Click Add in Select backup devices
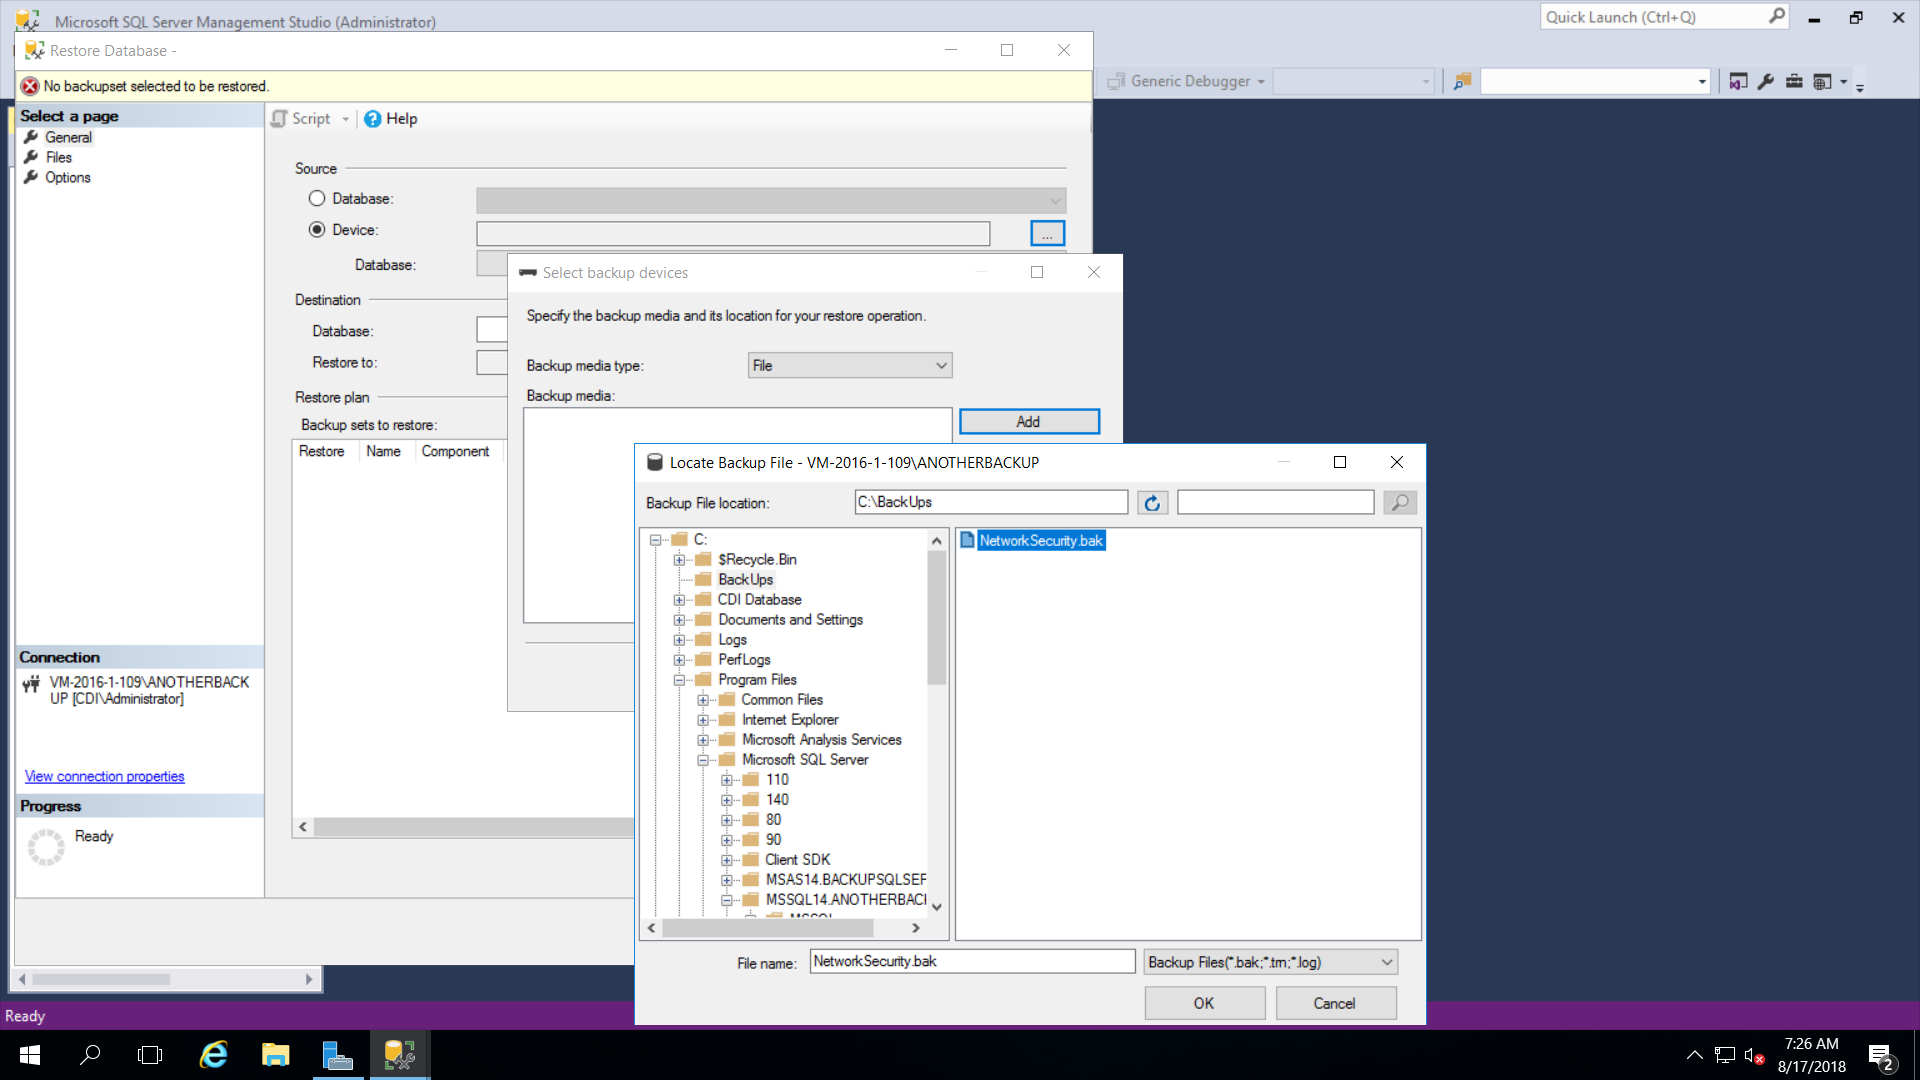1920x1080 pixels. [1029, 422]
